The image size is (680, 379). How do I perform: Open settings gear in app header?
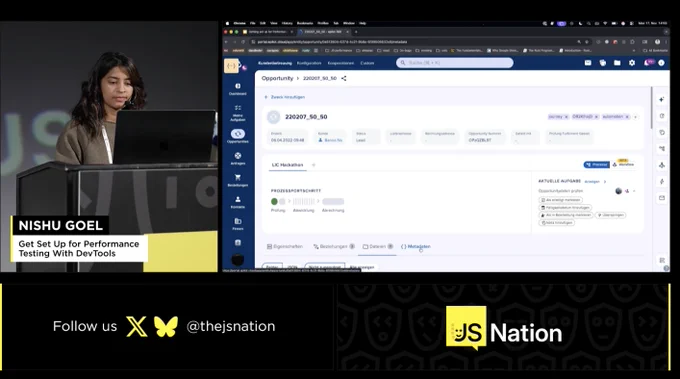(632, 63)
